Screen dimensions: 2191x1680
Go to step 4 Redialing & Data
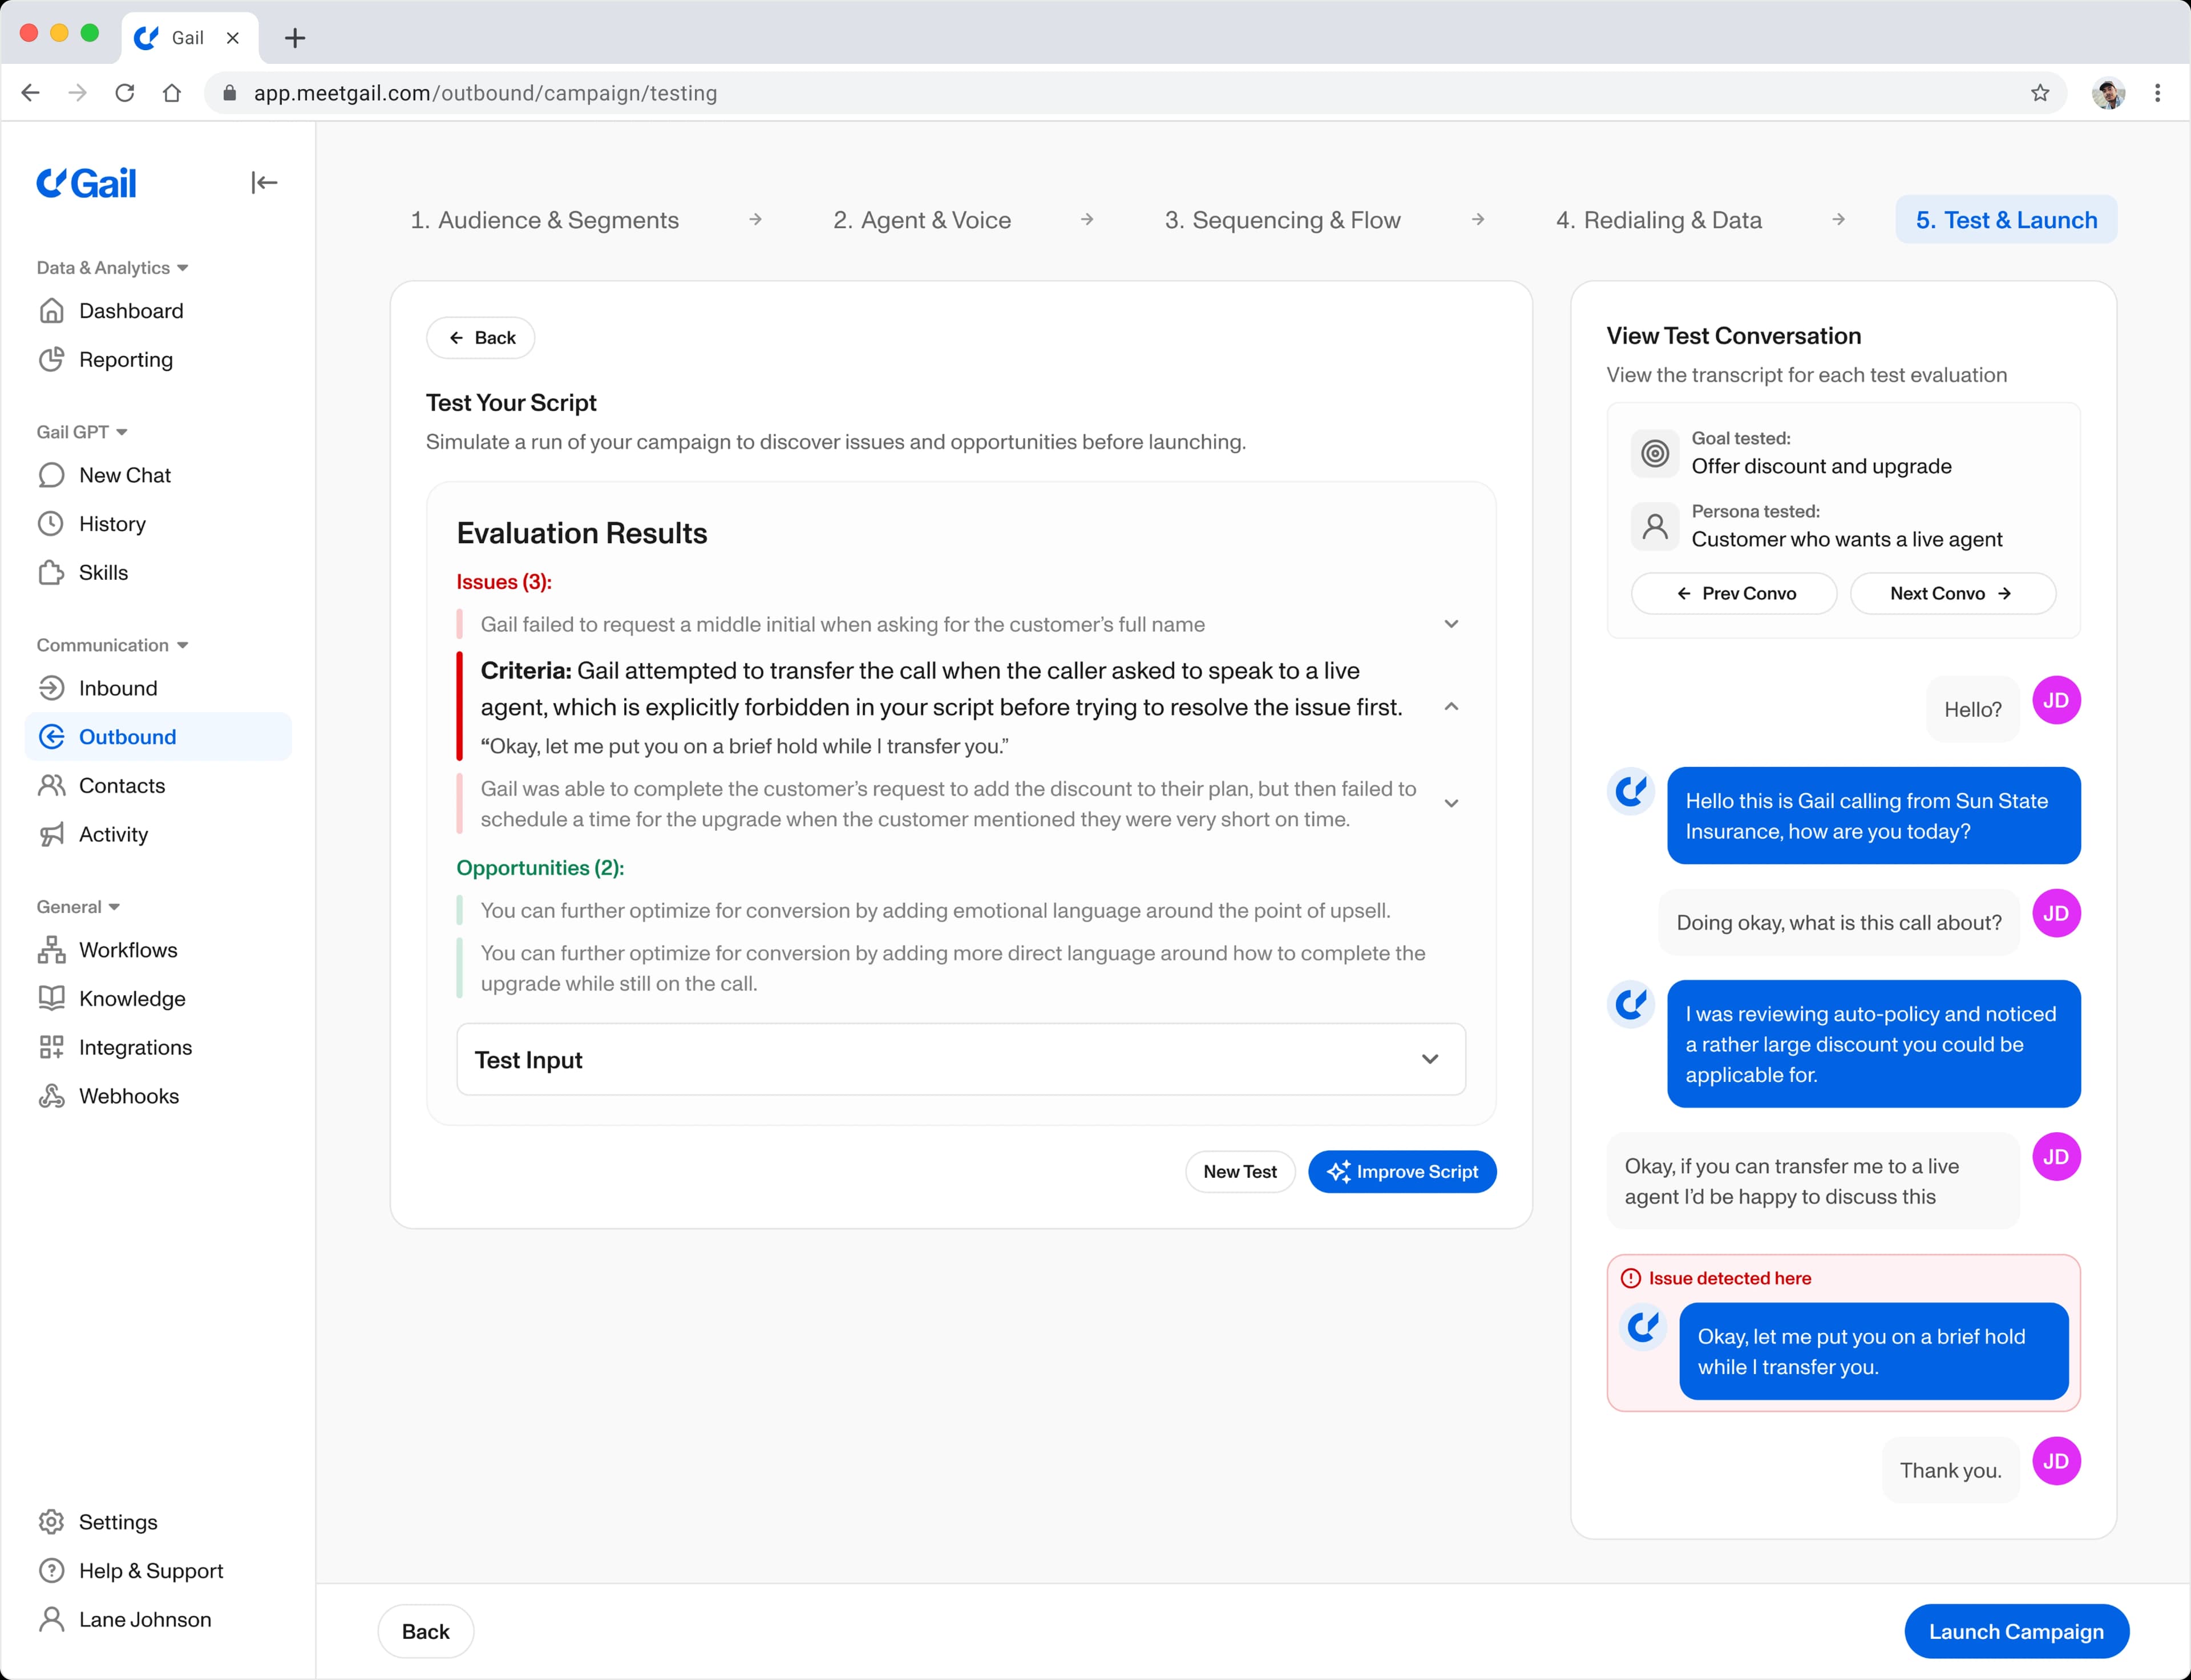coord(1658,220)
